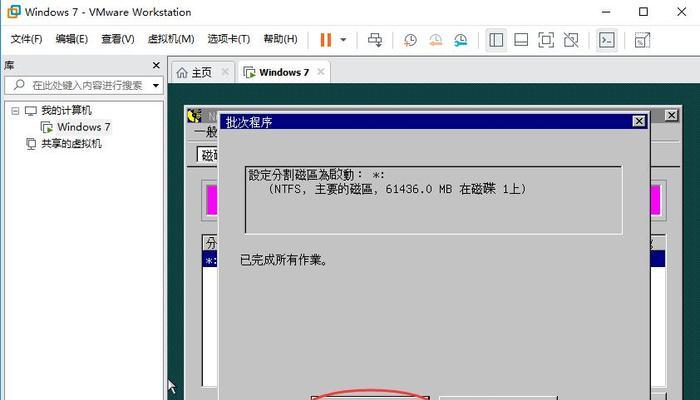The image size is (700, 400).
Task: Select 我的计算机 in the library tree
Action: click(x=67, y=110)
